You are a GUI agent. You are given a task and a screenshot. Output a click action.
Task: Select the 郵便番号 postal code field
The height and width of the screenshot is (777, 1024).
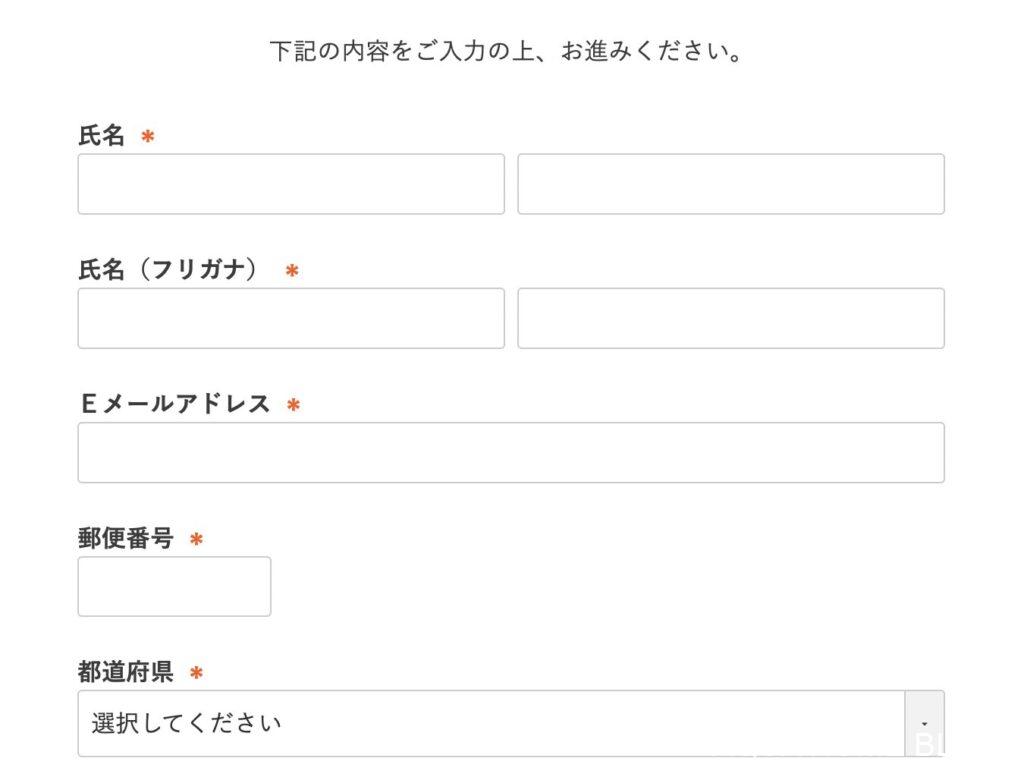[174, 586]
